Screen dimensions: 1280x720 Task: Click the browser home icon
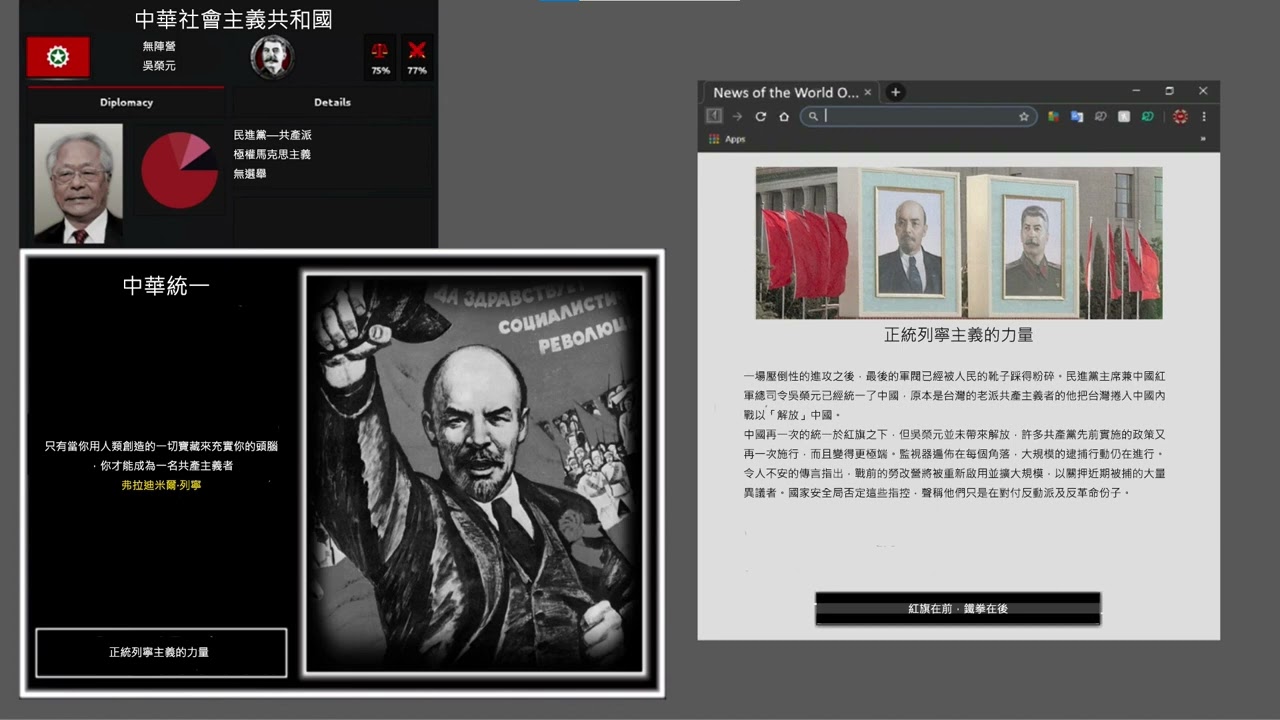pos(784,116)
